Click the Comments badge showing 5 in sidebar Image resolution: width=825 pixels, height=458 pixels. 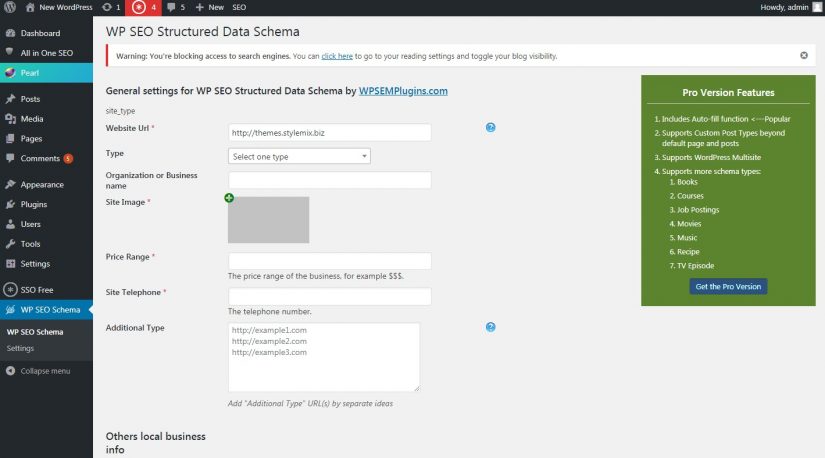pos(68,158)
